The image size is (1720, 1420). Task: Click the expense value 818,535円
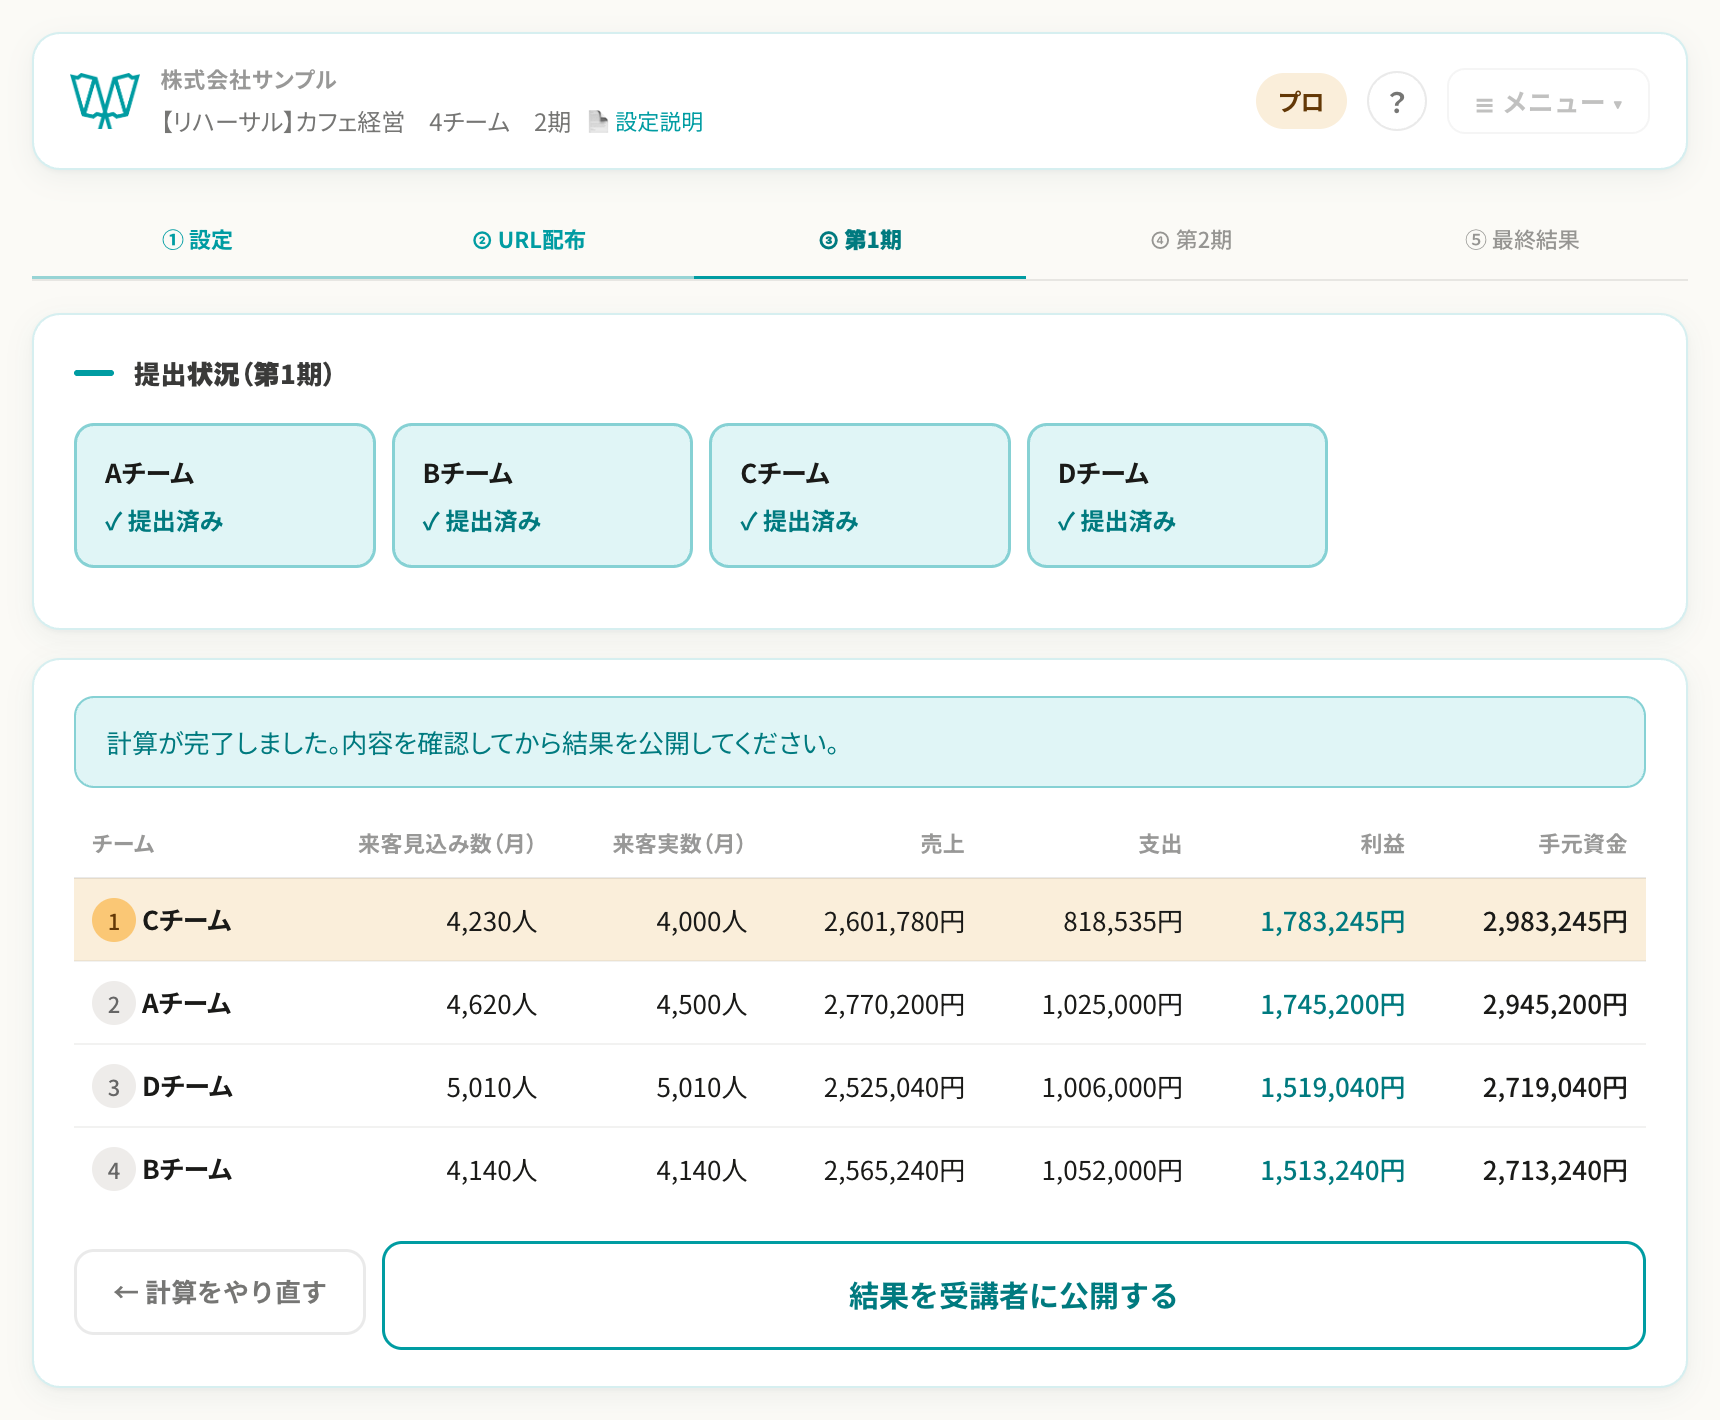pos(1123,922)
